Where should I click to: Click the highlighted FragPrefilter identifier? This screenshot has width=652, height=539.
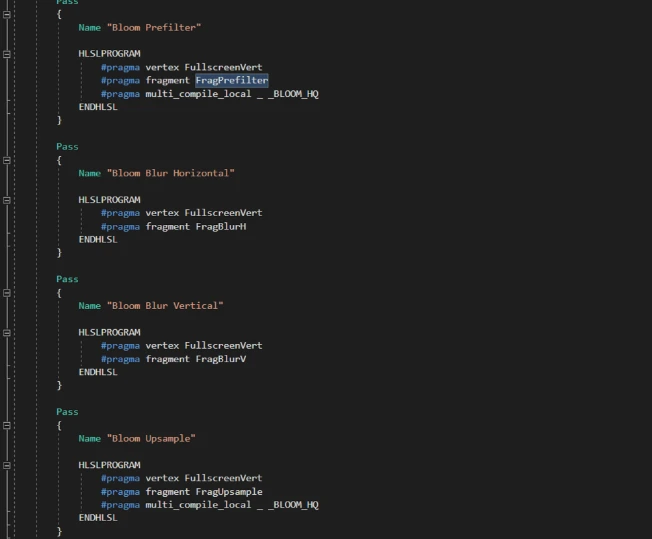tap(231, 80)
